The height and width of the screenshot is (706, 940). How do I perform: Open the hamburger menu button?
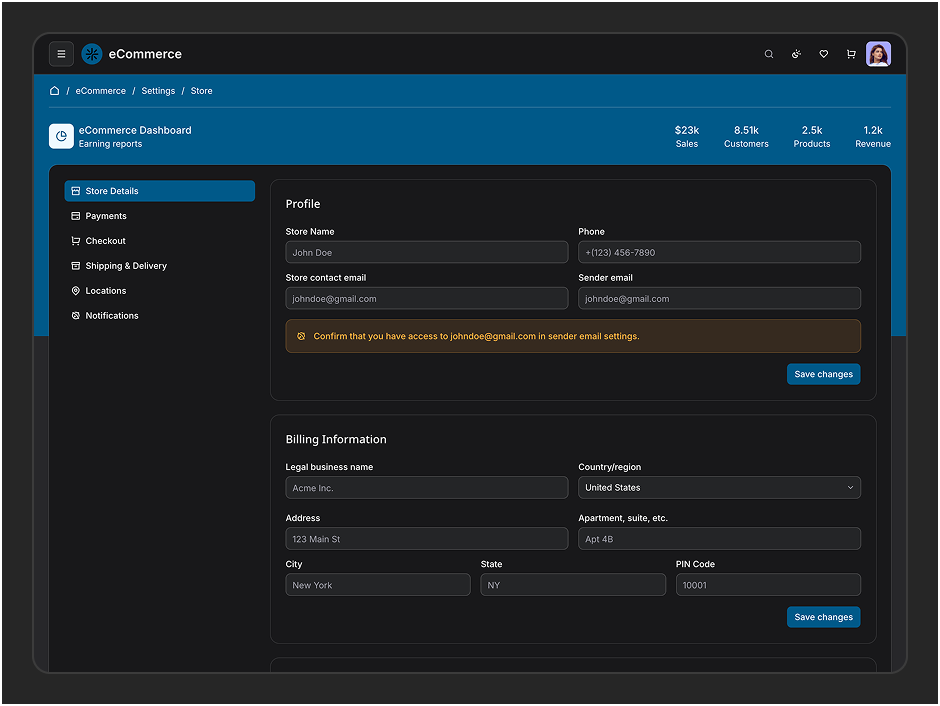[61, 54]
